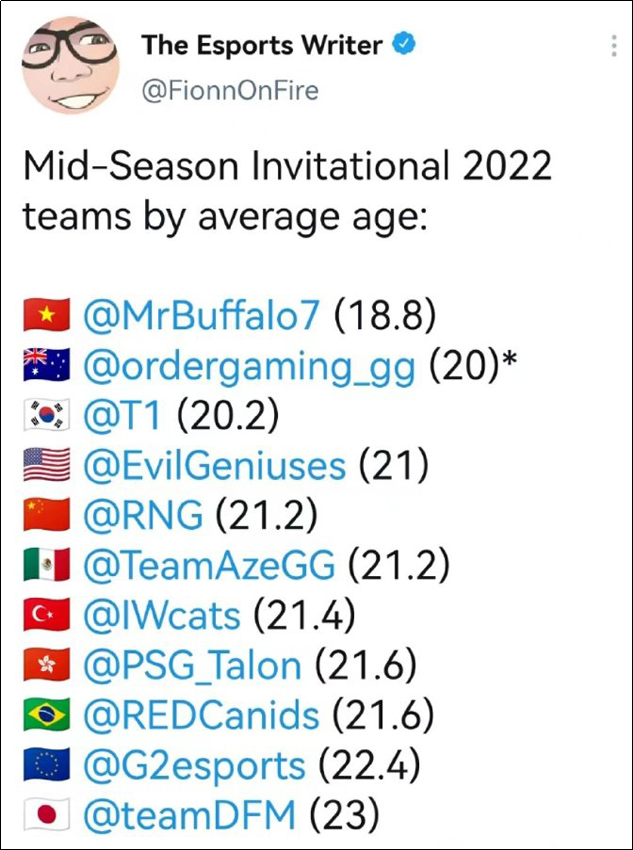The width and height of the screenshot is (633, 850).
Task: Visit the @RNG mention link
Action: 143,516
